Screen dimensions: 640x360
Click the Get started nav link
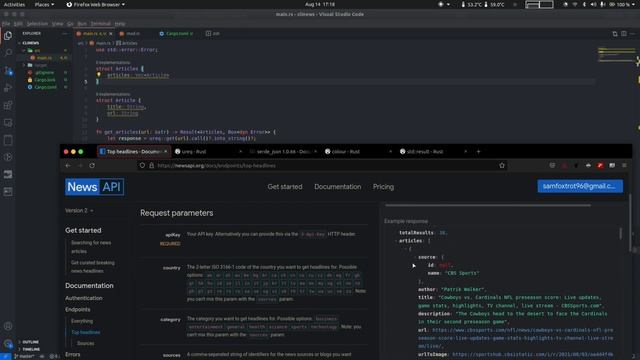pyautogui.click(x=285, y=187)
